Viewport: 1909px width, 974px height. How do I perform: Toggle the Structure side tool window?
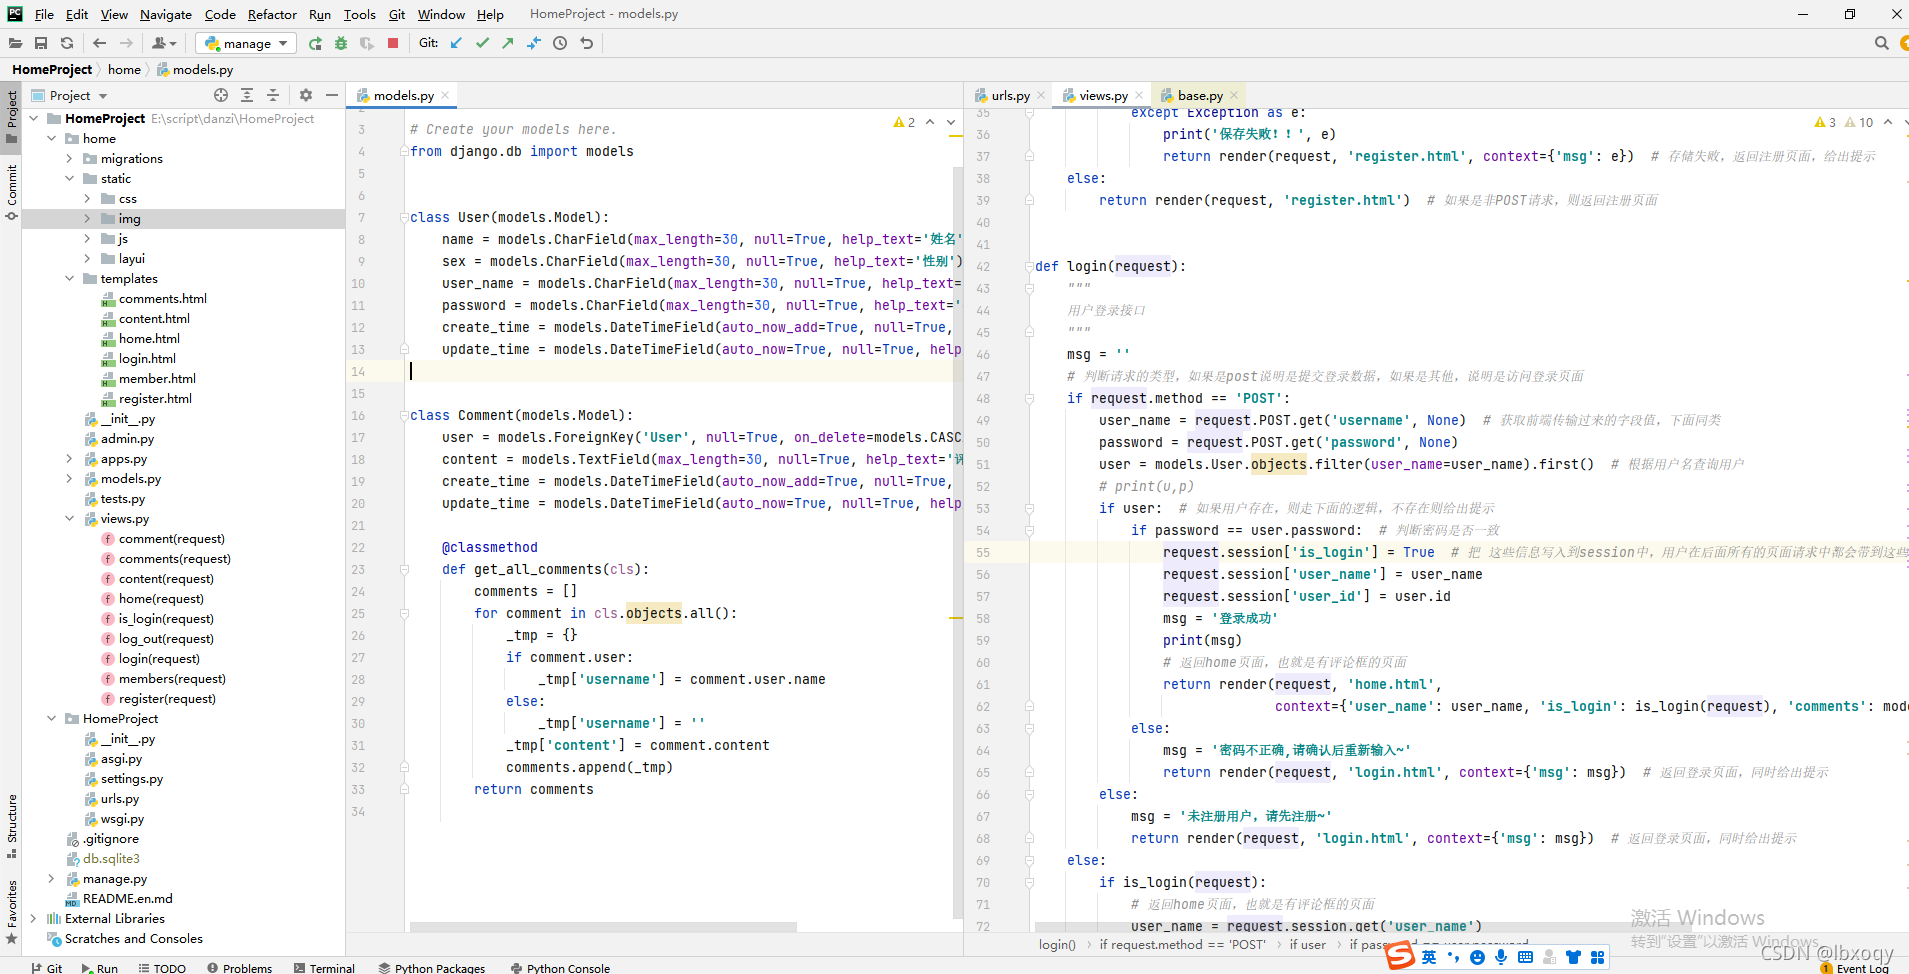(x=11, y=826)
